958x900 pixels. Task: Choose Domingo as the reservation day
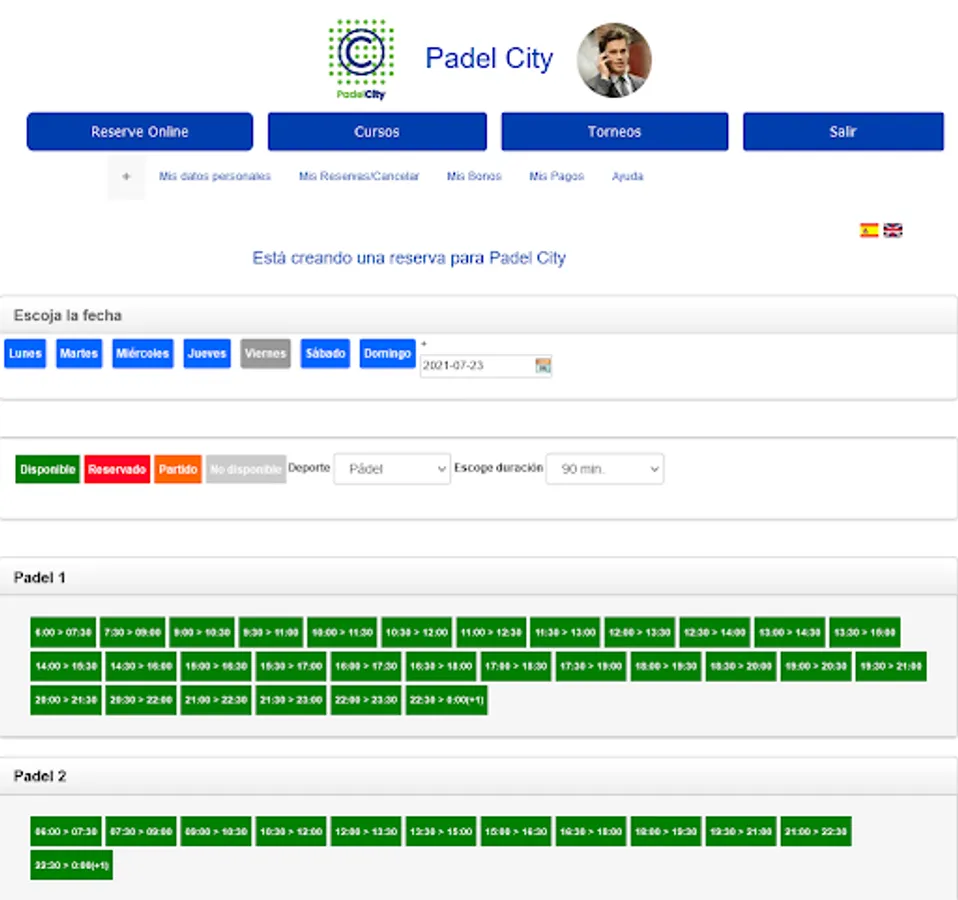click(387, 353)
